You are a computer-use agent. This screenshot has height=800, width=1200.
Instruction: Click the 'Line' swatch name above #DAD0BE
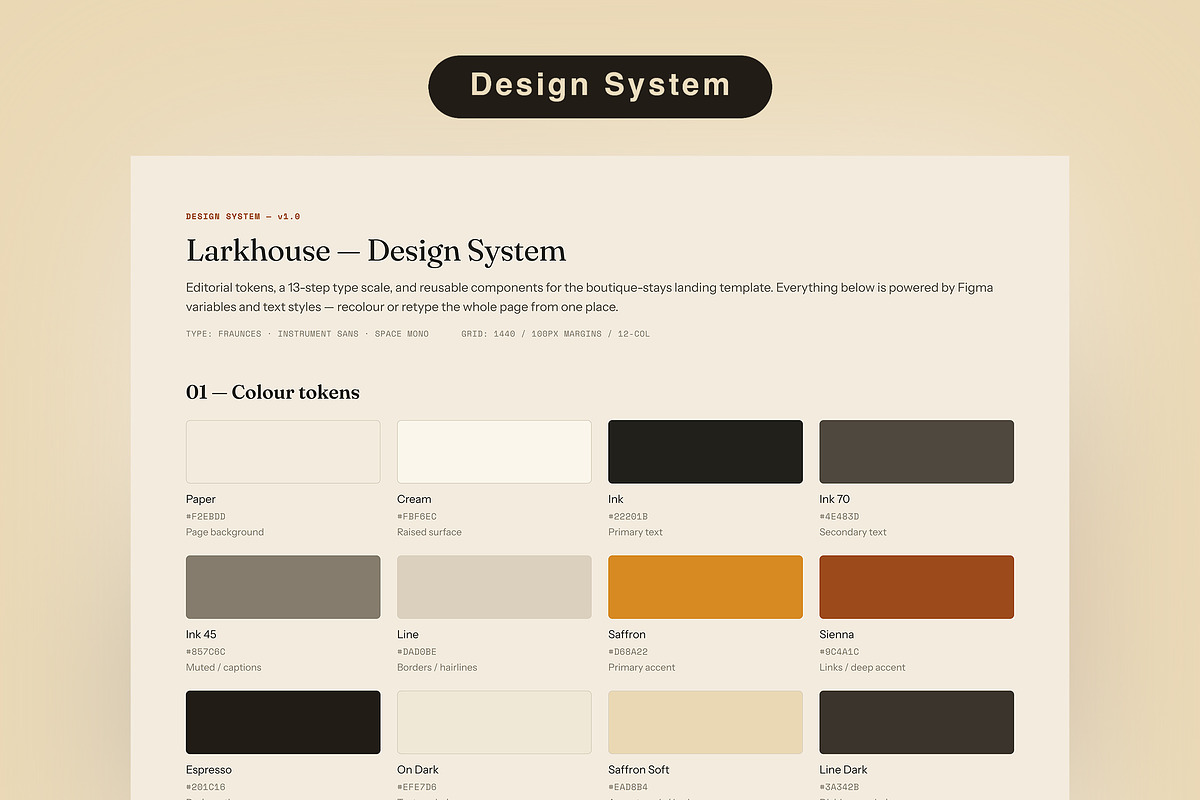tap(408, 634)
